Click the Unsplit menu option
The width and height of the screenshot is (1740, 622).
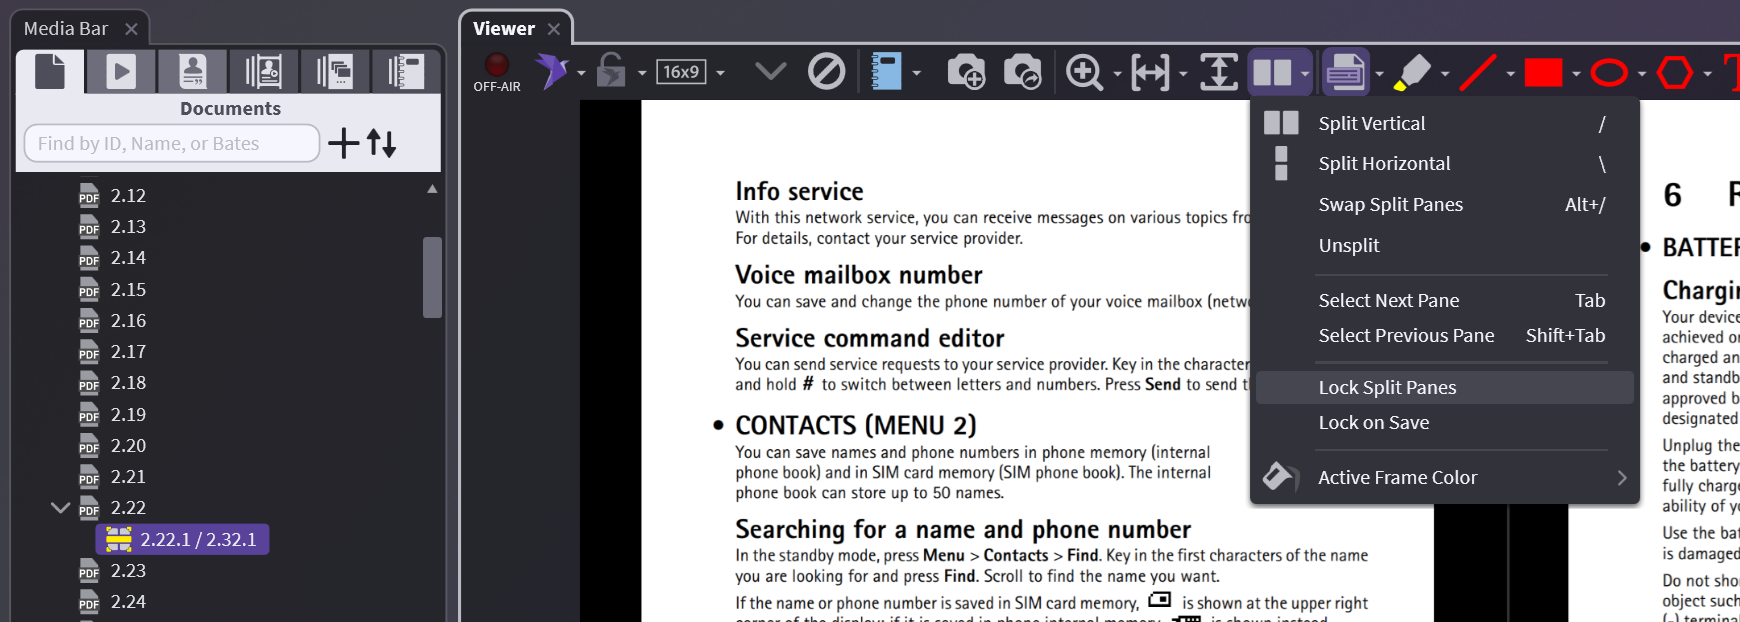tap(1348, 245)
